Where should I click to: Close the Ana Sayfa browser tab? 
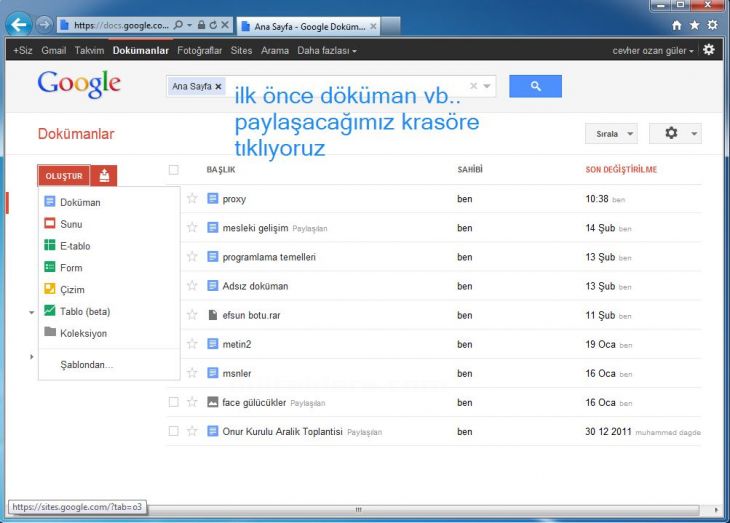click(x=373, y=27)
